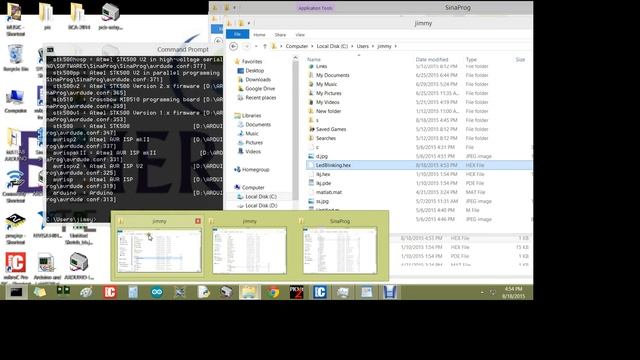Open the pcb-setup desktop icon
The height and width of the screenshot is (360, 640).
point(110,17)
